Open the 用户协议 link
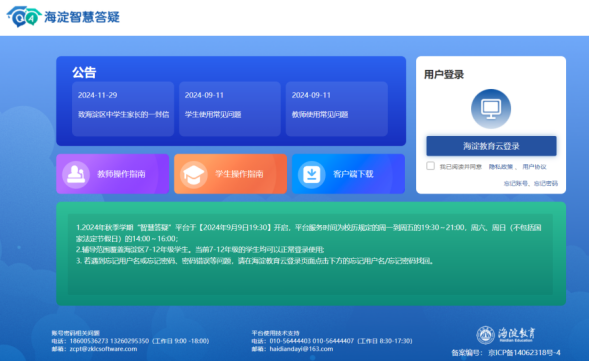The image size is (589, 362). 534,167
